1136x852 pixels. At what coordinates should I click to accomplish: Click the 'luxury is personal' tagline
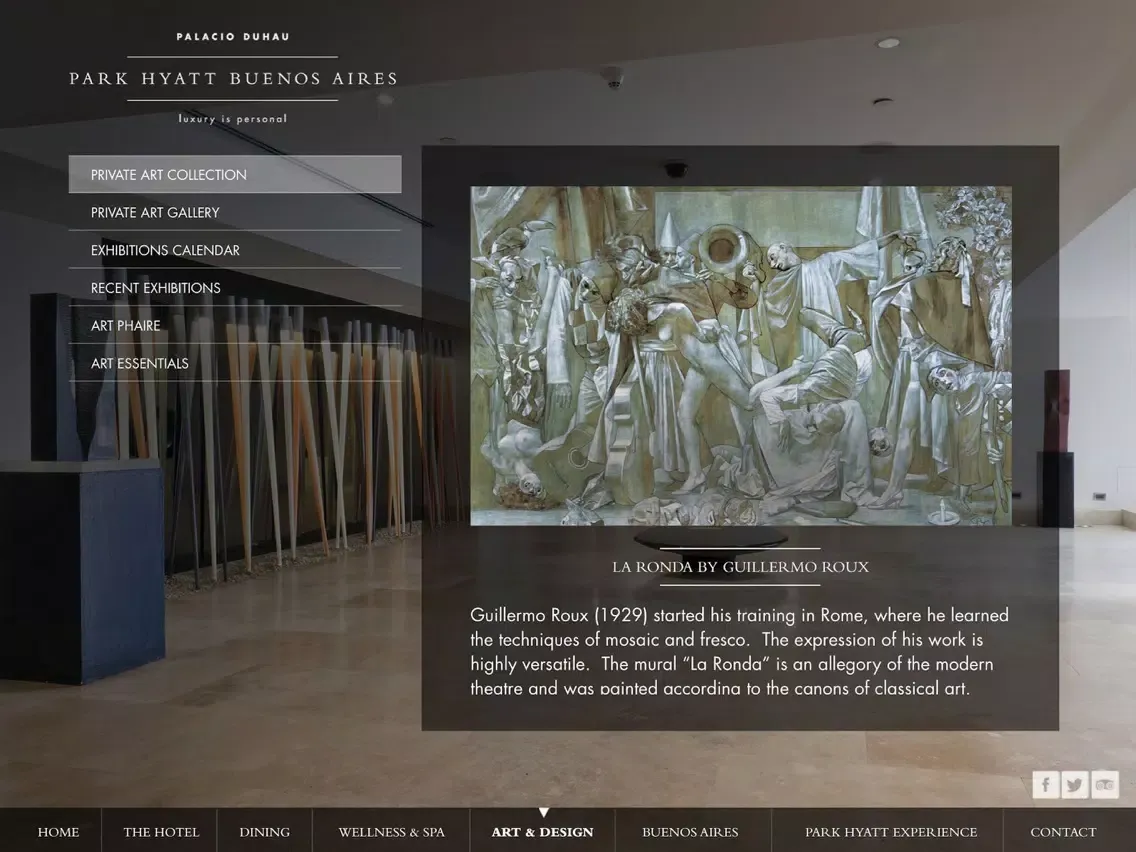(233, 118)
